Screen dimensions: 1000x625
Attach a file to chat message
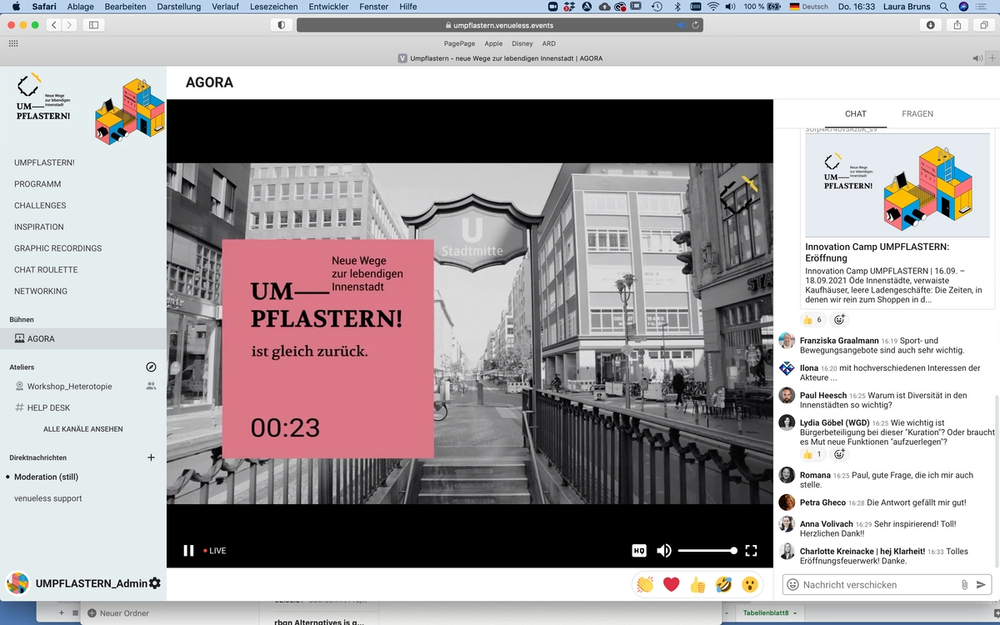(x=964, y=584)
